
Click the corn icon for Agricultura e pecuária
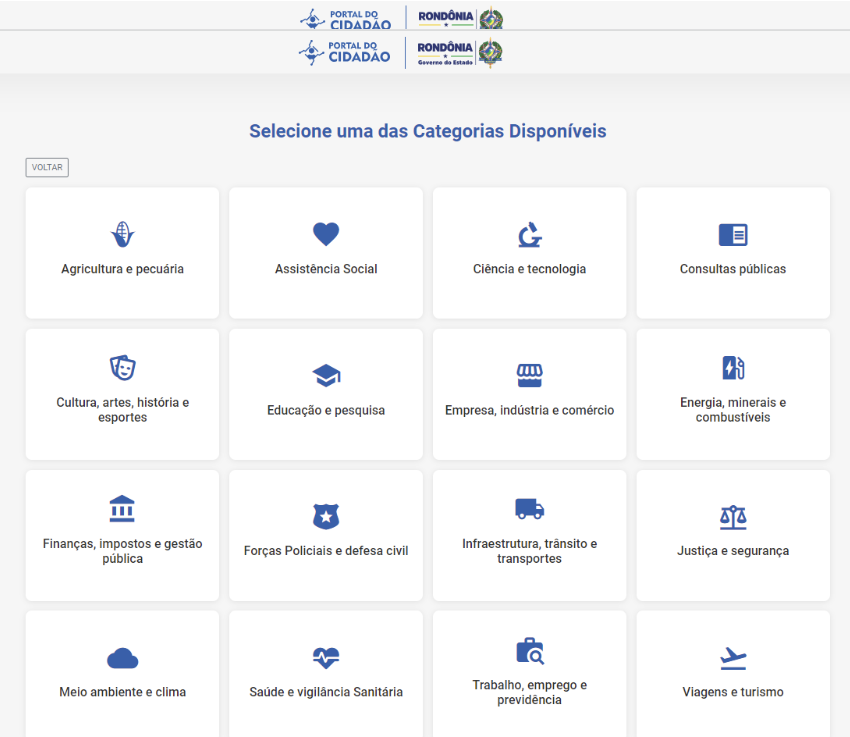coord(123,235)
